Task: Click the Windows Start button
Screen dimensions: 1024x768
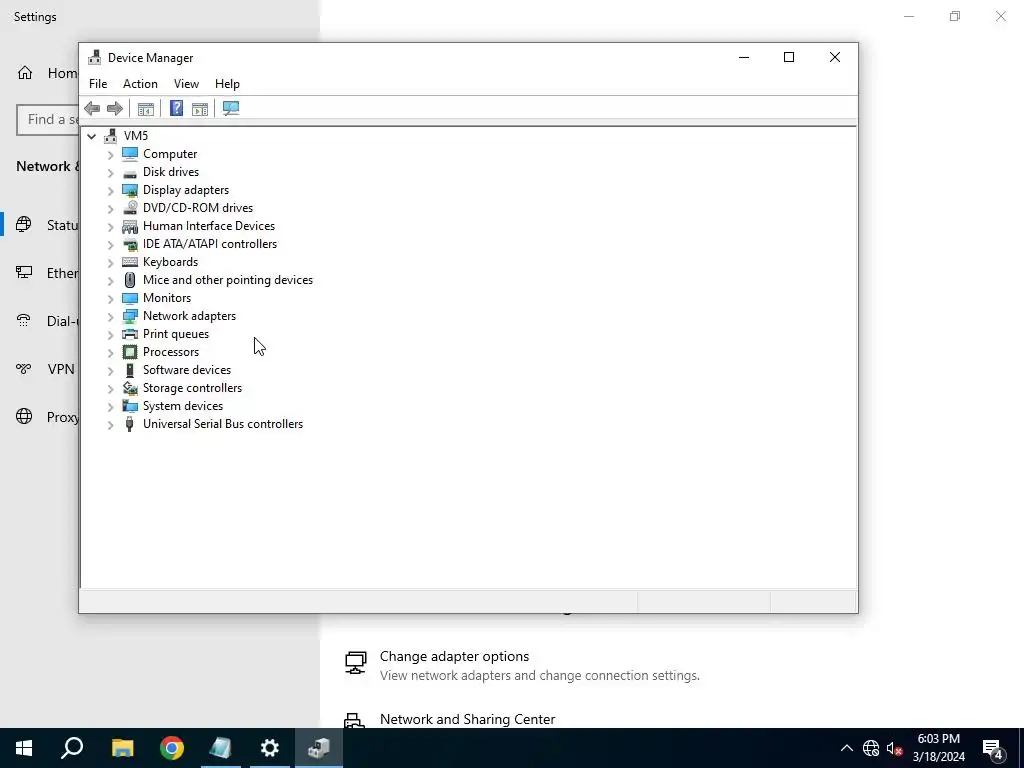Action: click(24, 748)
